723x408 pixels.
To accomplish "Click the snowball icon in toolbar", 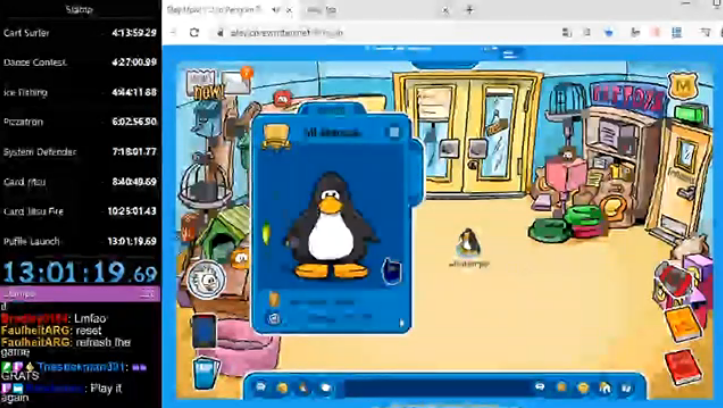I will 326,388.
